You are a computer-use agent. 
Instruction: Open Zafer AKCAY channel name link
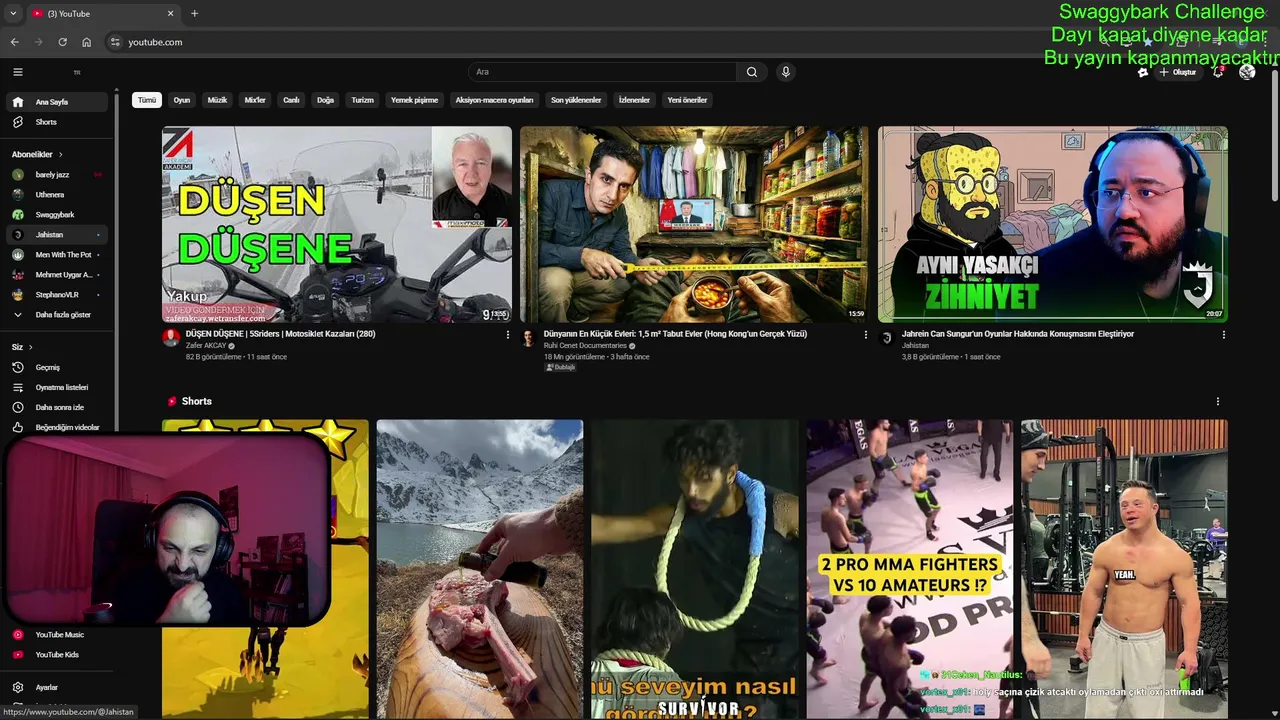[206, 346]
